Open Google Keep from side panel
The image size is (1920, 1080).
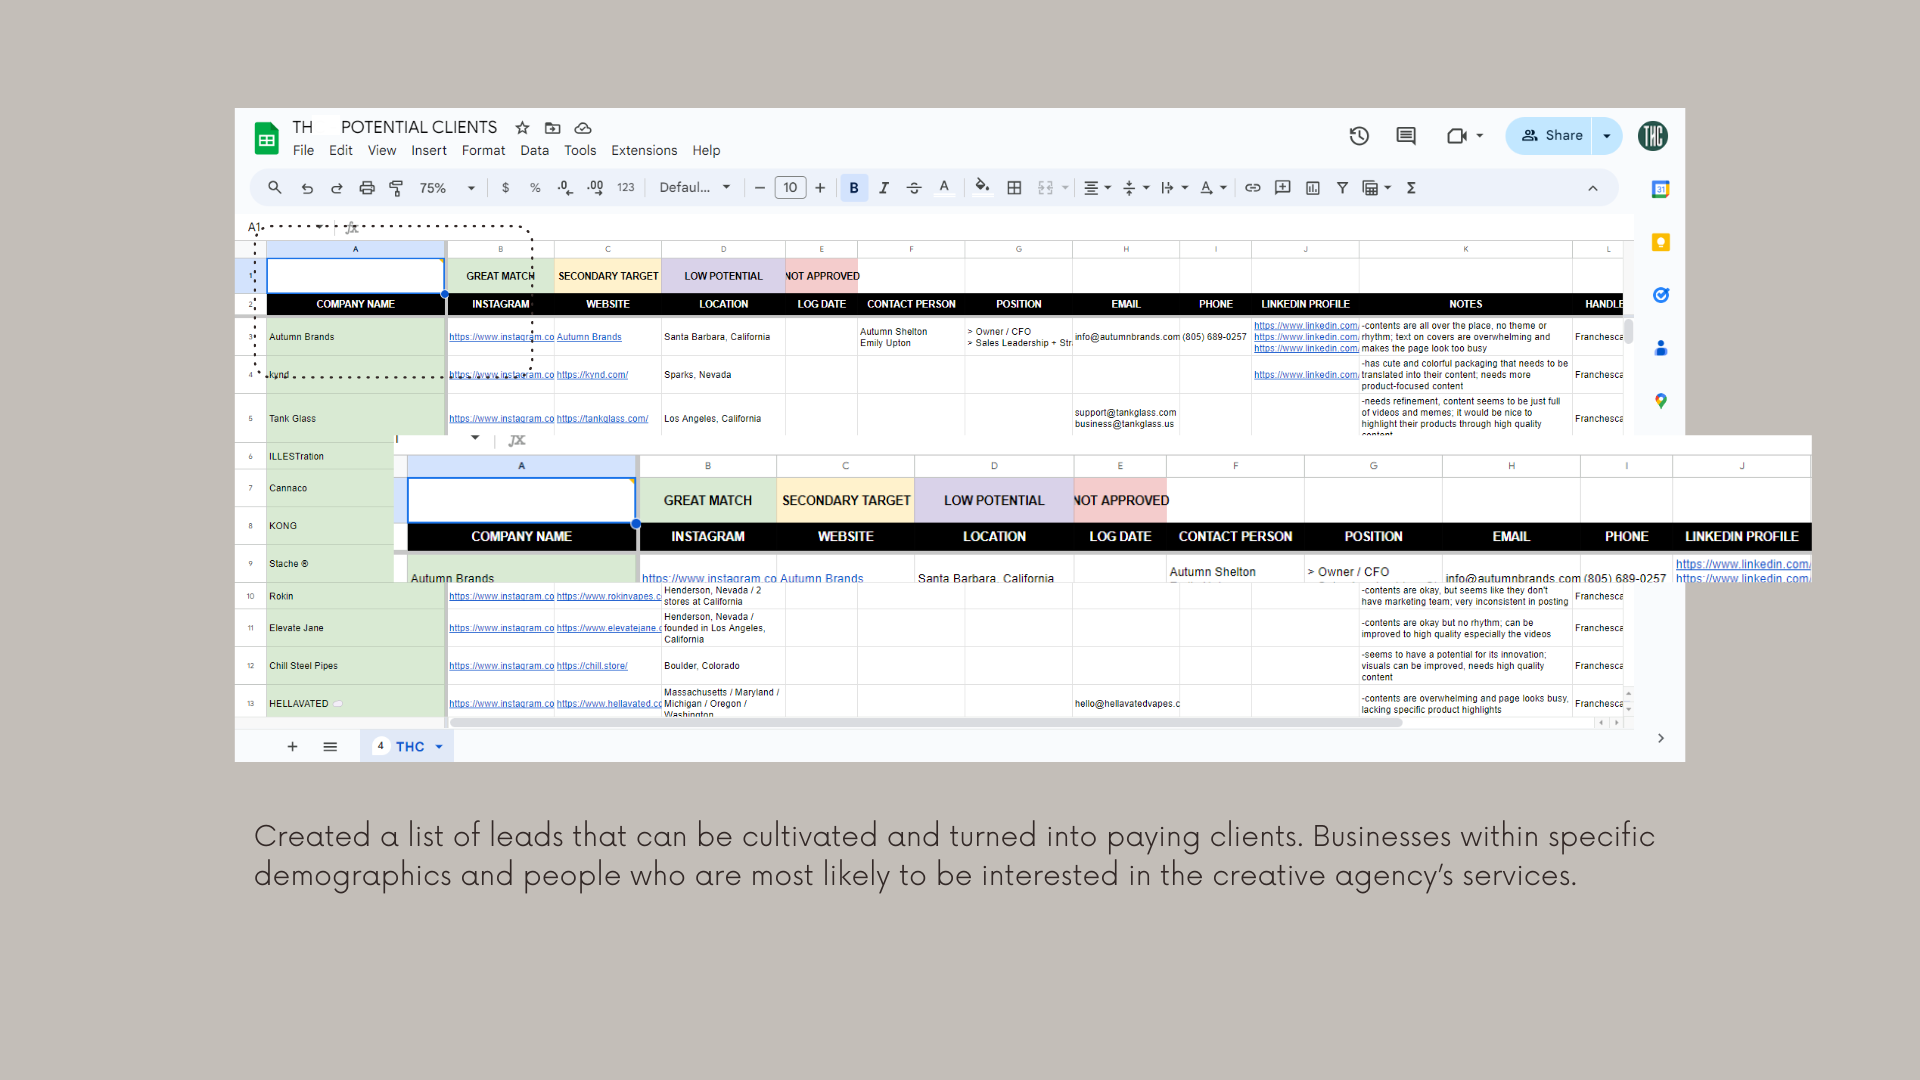coord(1660,242)
